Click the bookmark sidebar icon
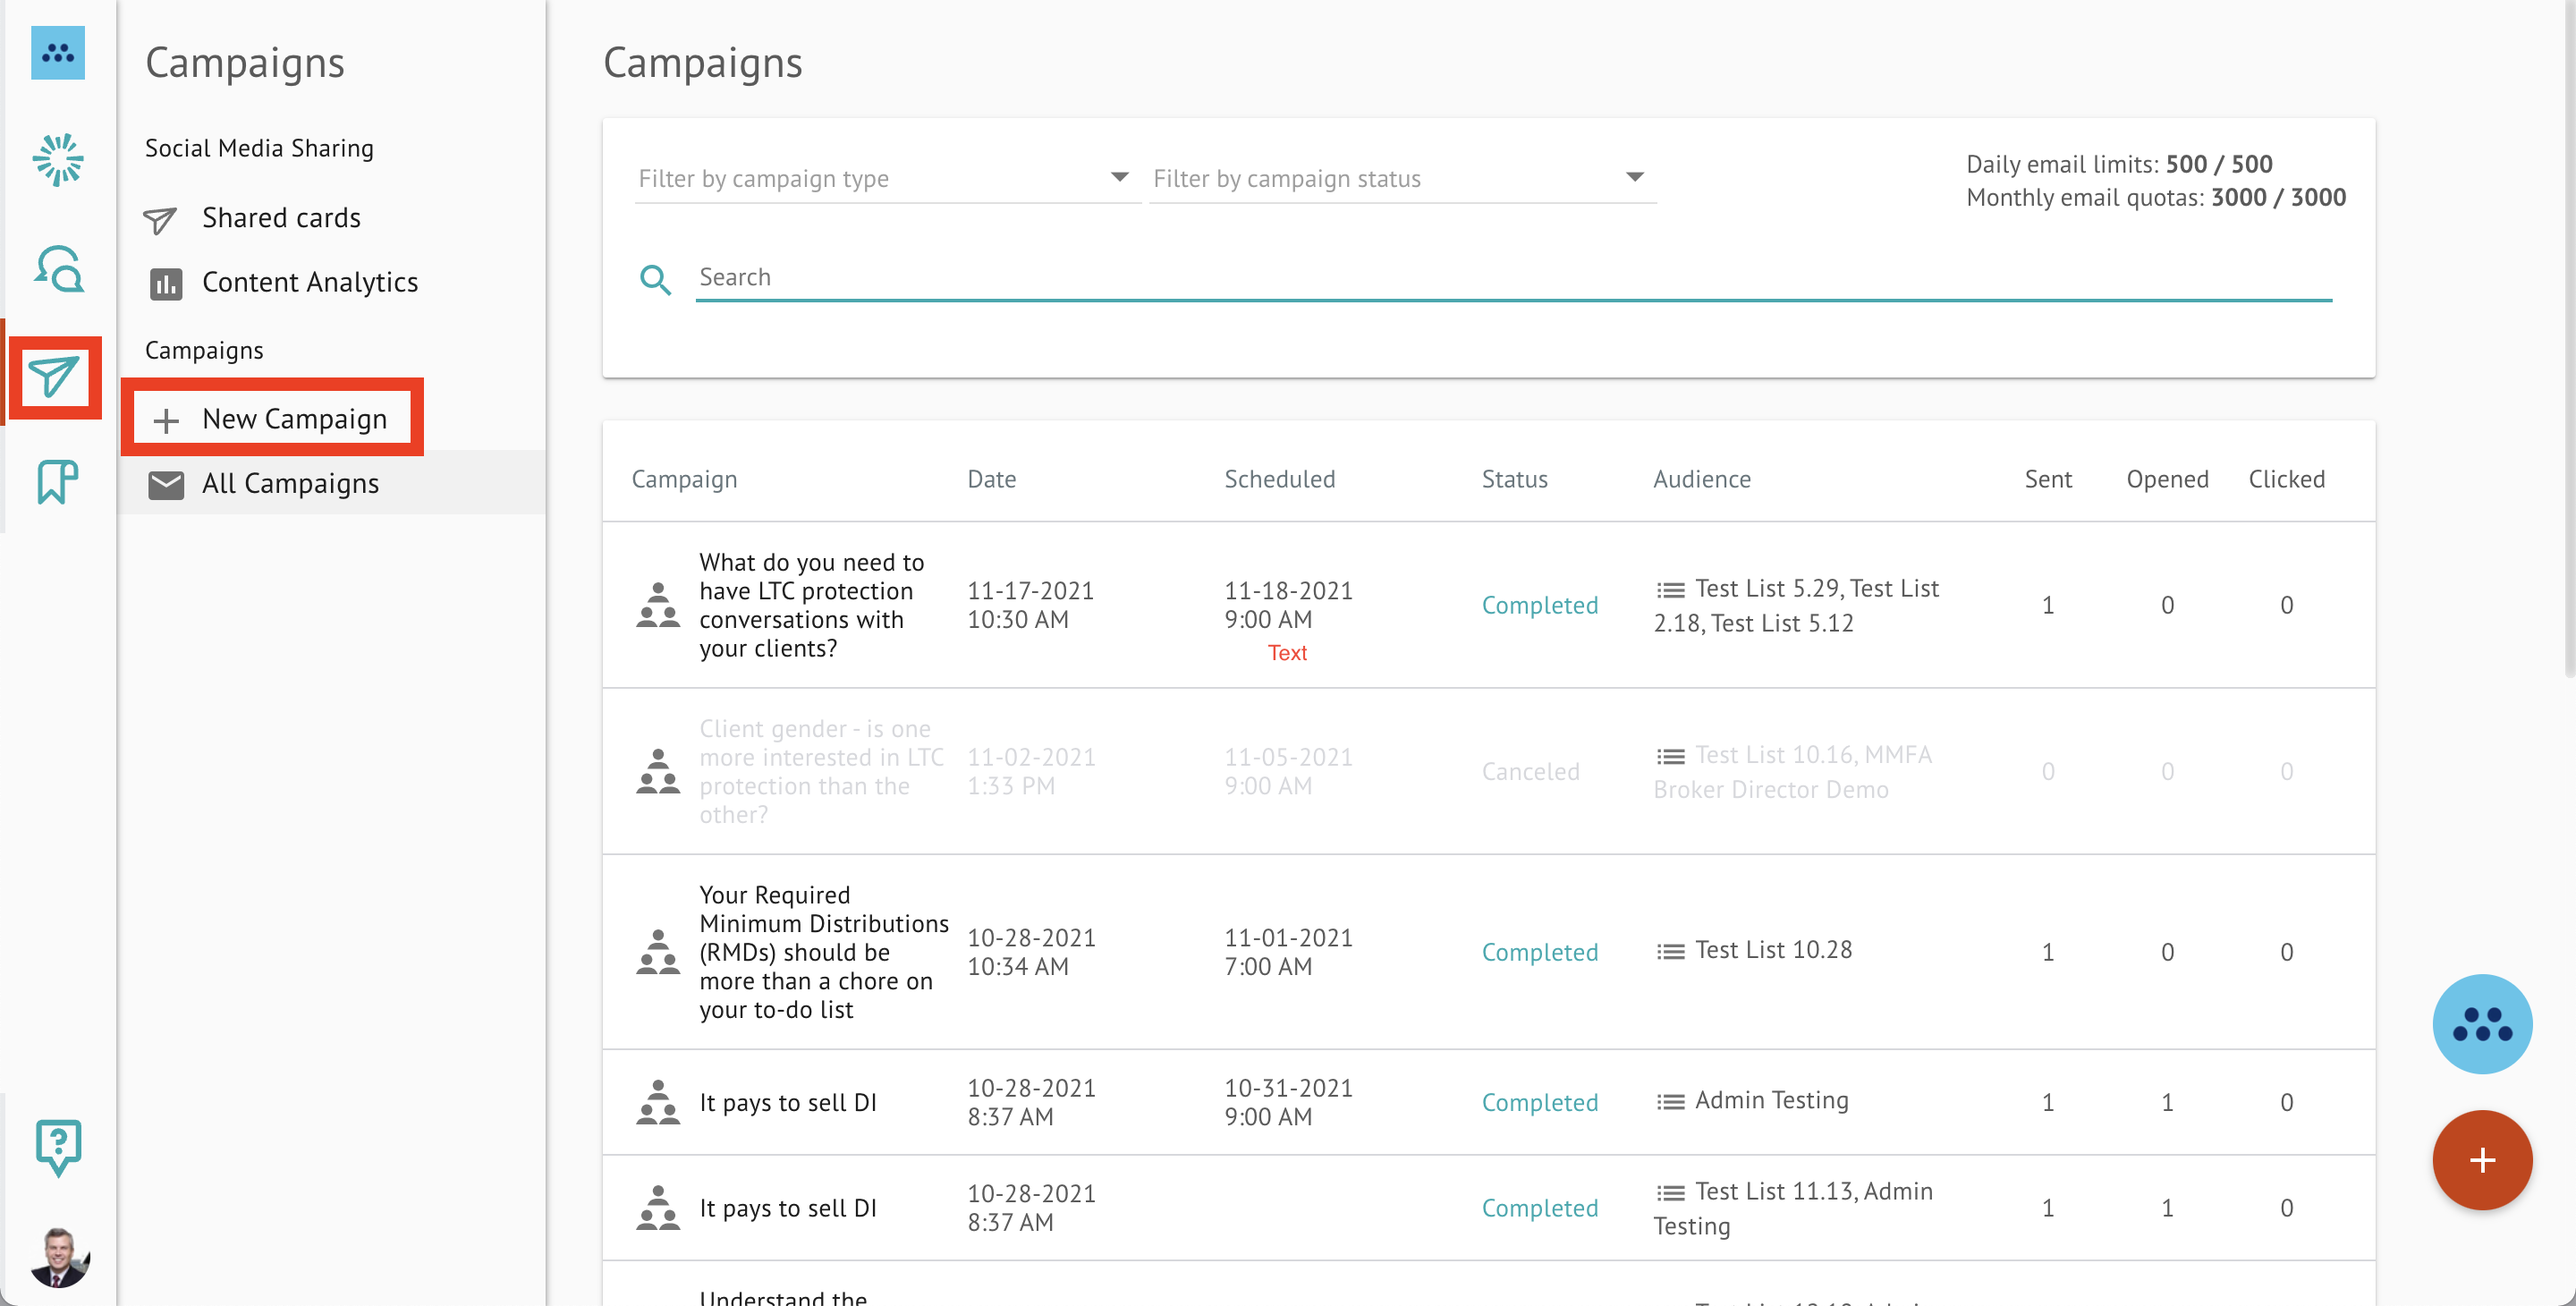 click(57, 482)
